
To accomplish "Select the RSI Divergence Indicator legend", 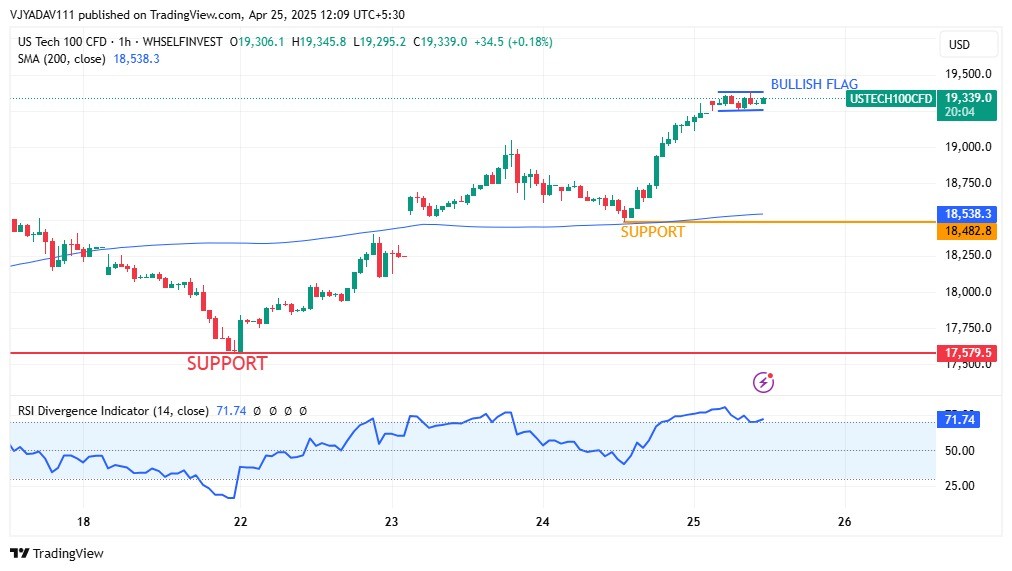I will point(113,411).
